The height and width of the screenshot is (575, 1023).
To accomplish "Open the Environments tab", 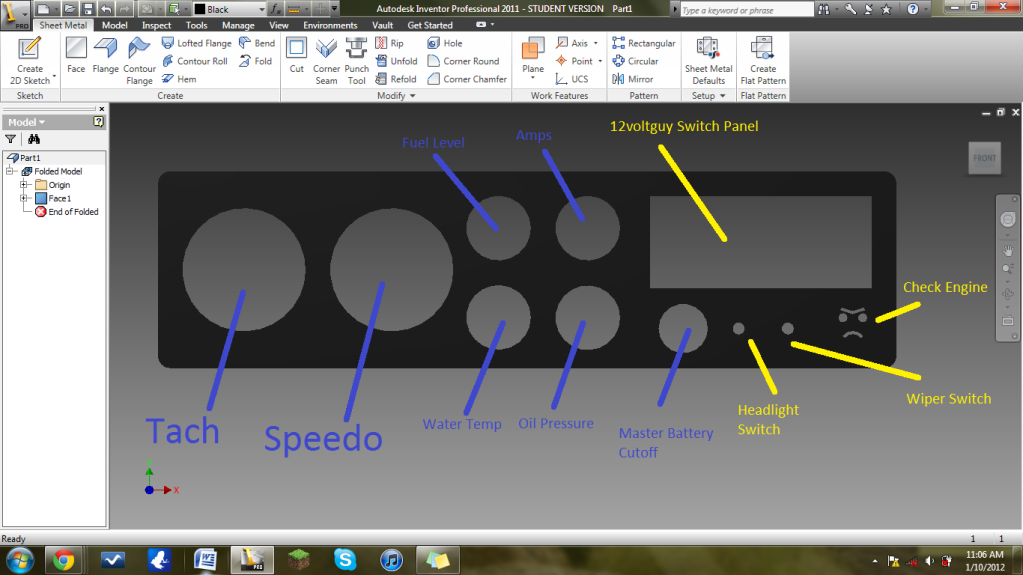I will pyautogui.click(x=330, y=25).
